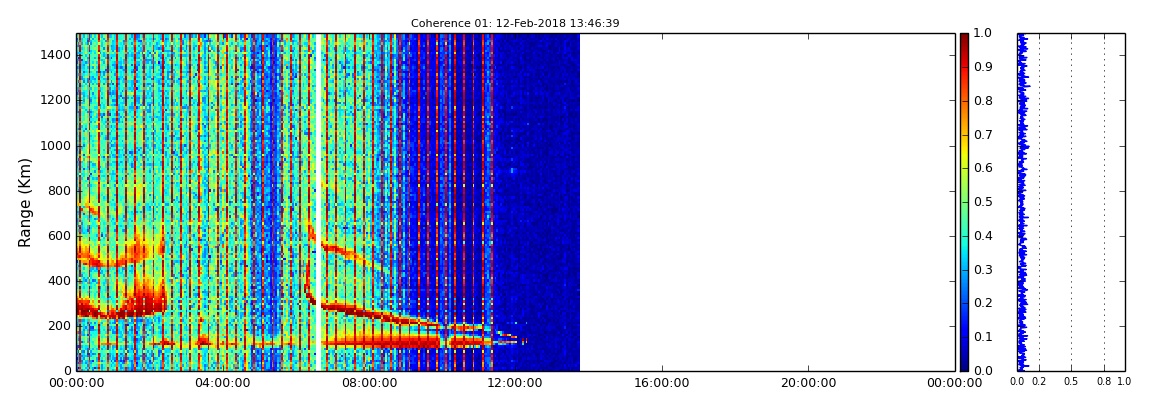This screenshot has height=407, width=1150.
Task: Click the 0.5 colorbar tick label
Action: (981, 202)
